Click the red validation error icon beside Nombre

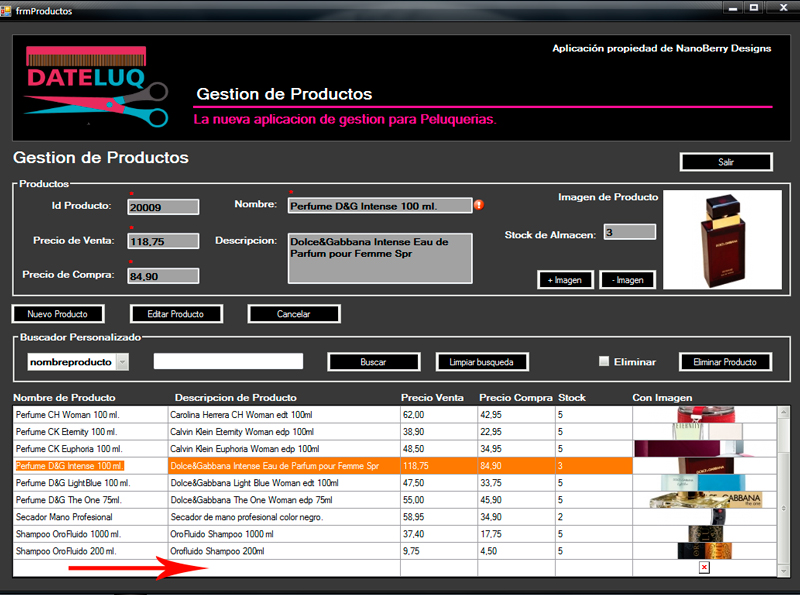pos(479,205)
